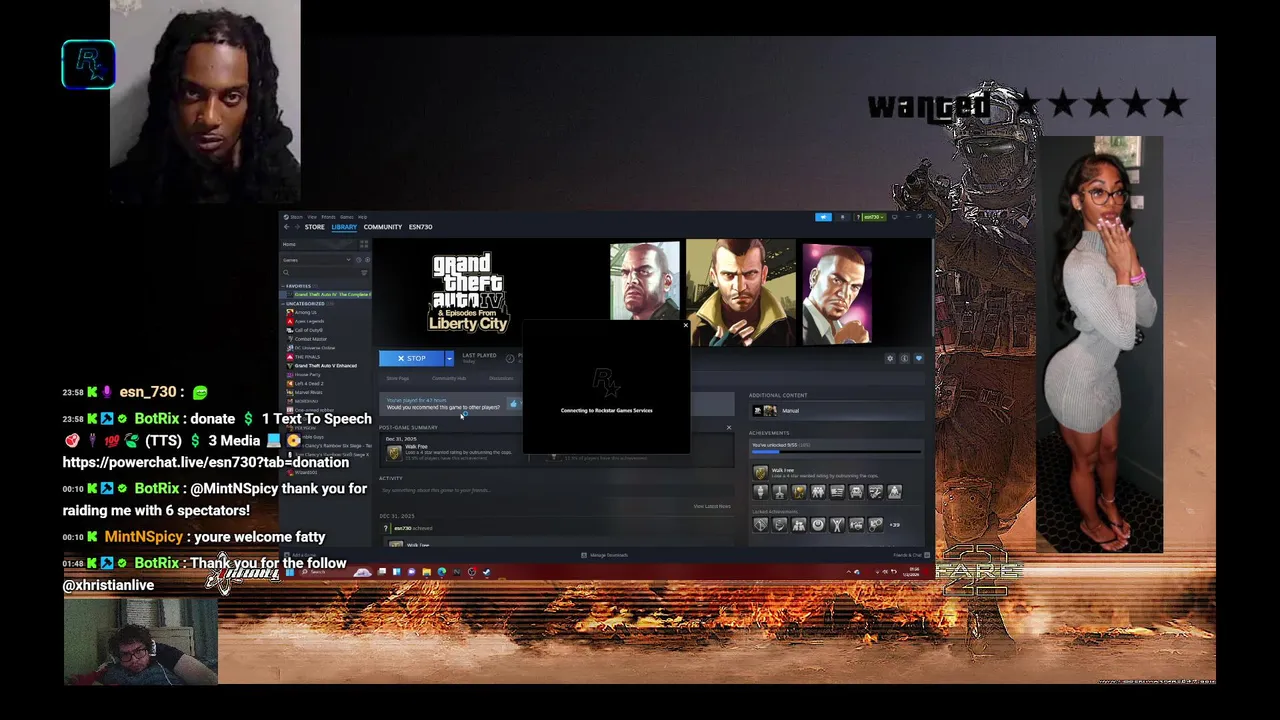Open the esn730 account dropdown
The width and height of the screenshot is (1280, 720).
(874, 217)
